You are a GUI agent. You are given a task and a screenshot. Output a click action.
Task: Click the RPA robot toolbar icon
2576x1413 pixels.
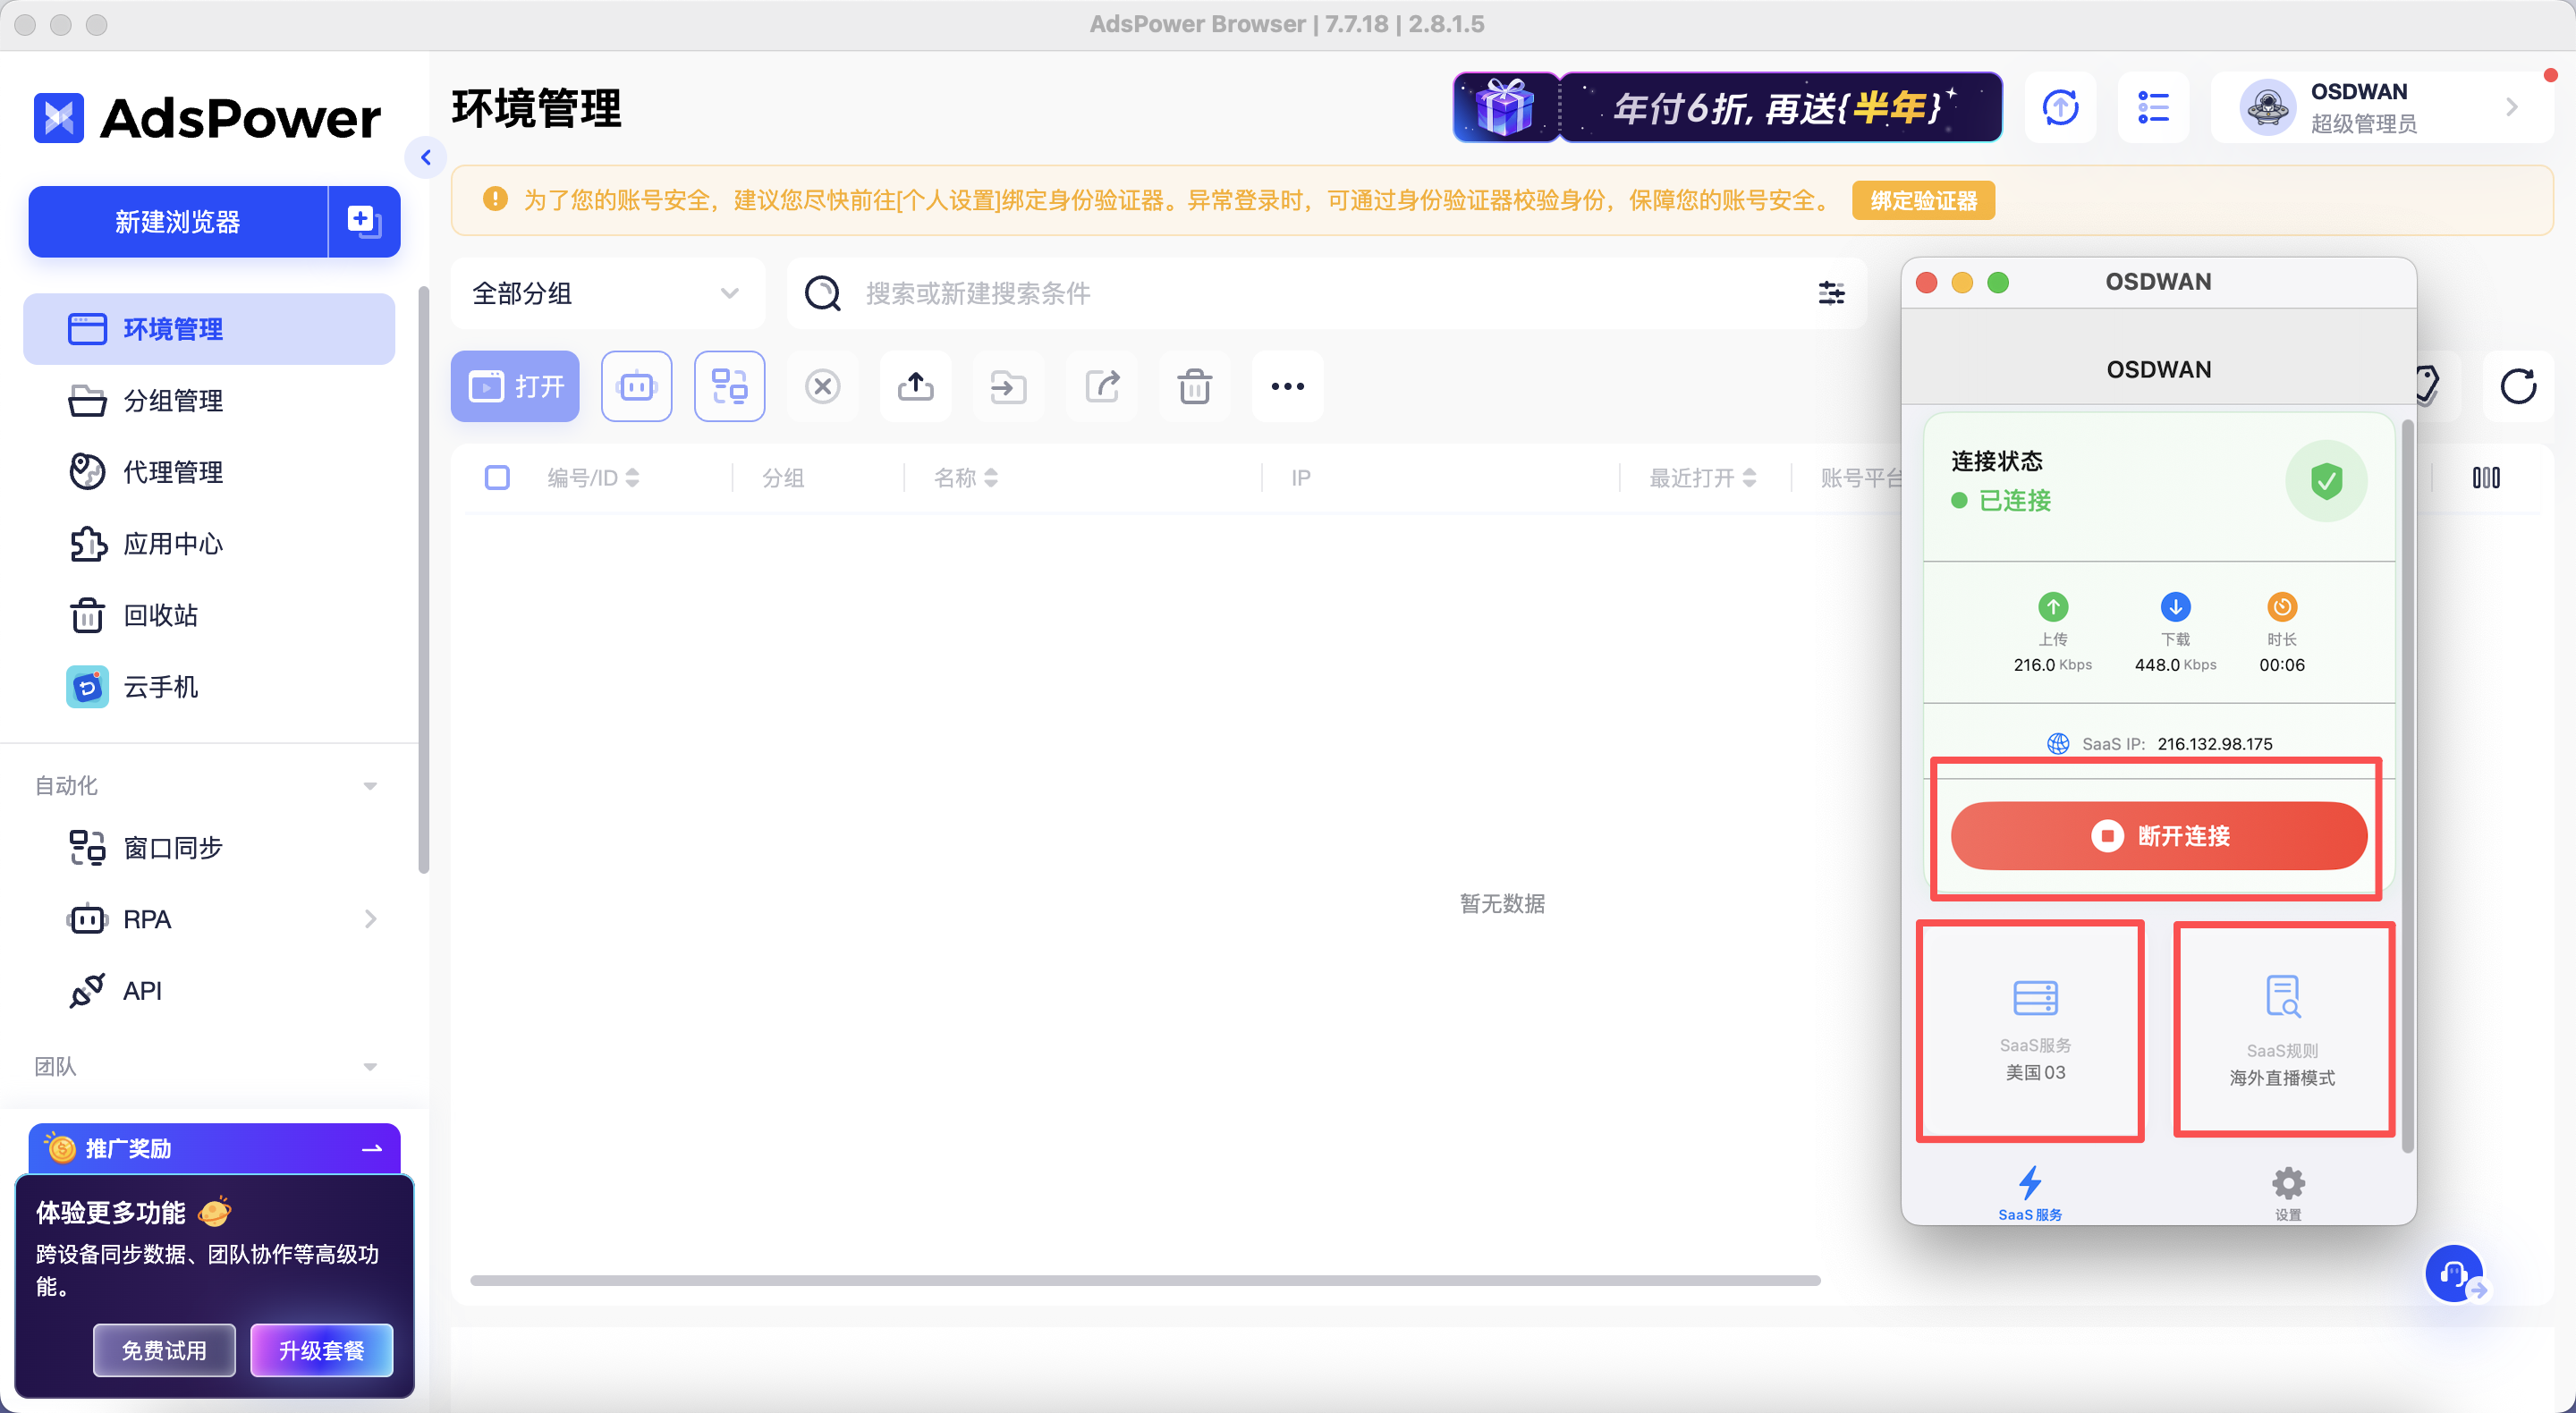tap(636, 386)
